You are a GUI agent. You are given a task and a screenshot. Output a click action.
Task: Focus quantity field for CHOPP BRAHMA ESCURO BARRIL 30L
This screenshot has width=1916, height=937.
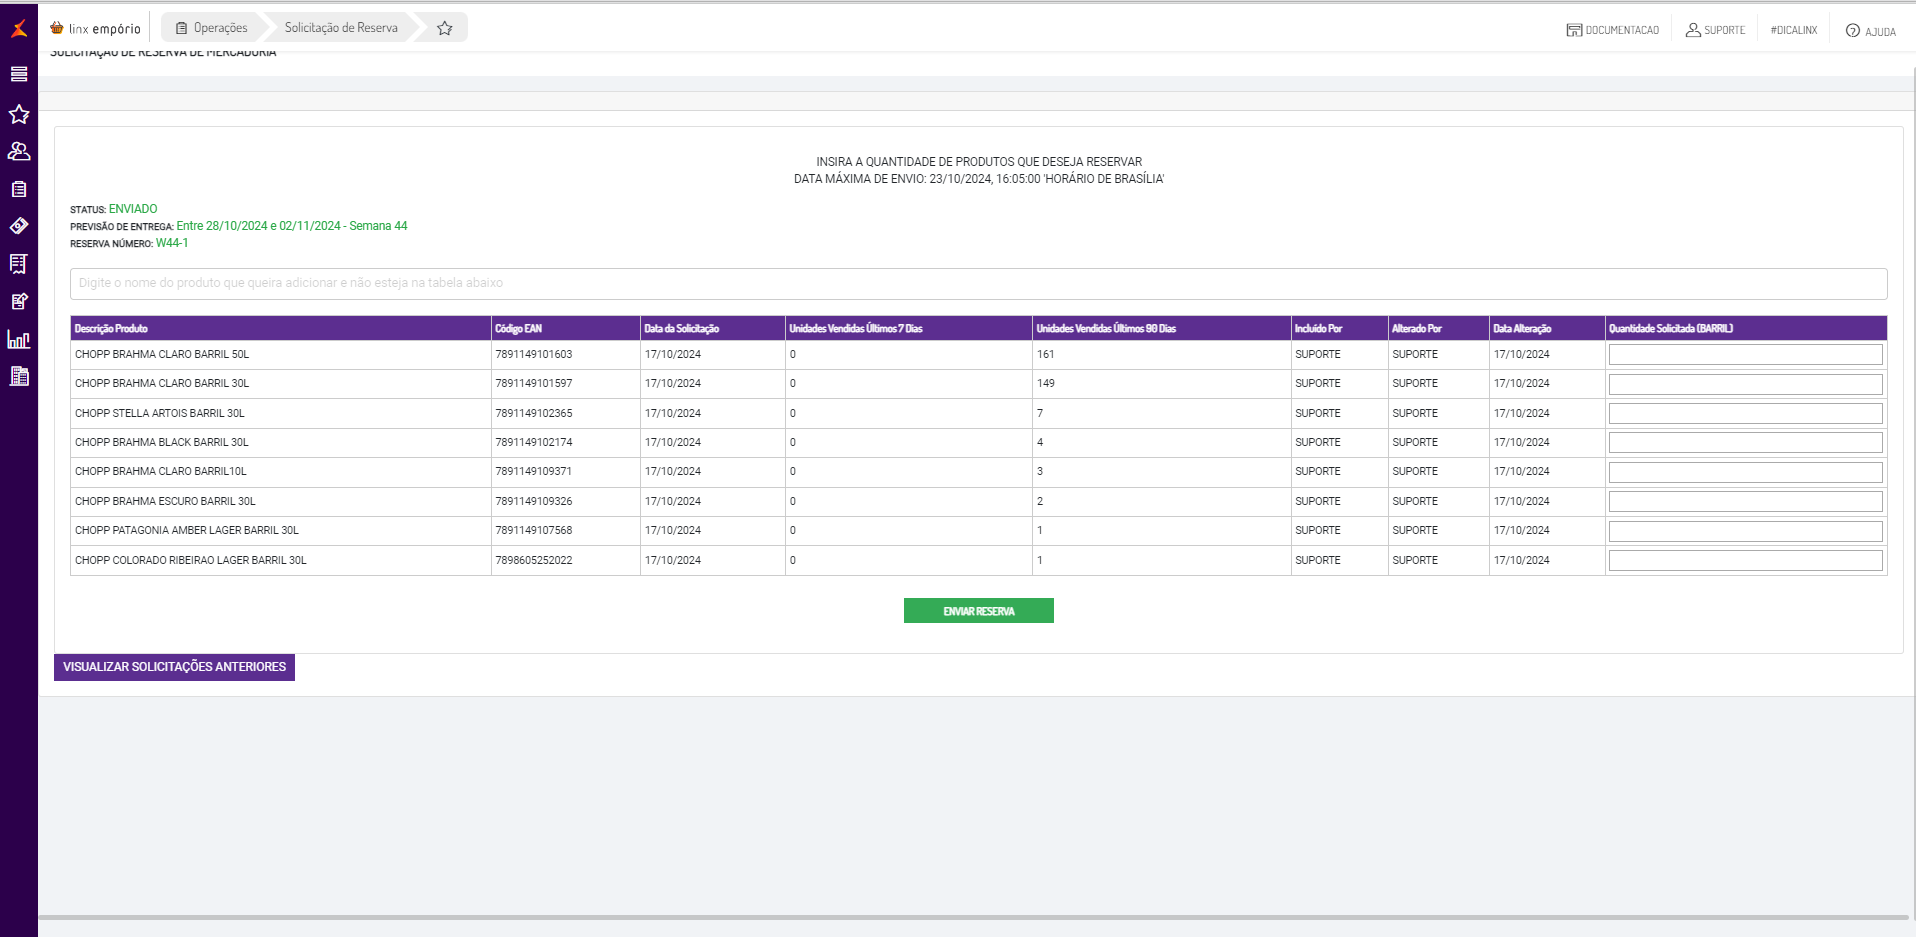1746,501
